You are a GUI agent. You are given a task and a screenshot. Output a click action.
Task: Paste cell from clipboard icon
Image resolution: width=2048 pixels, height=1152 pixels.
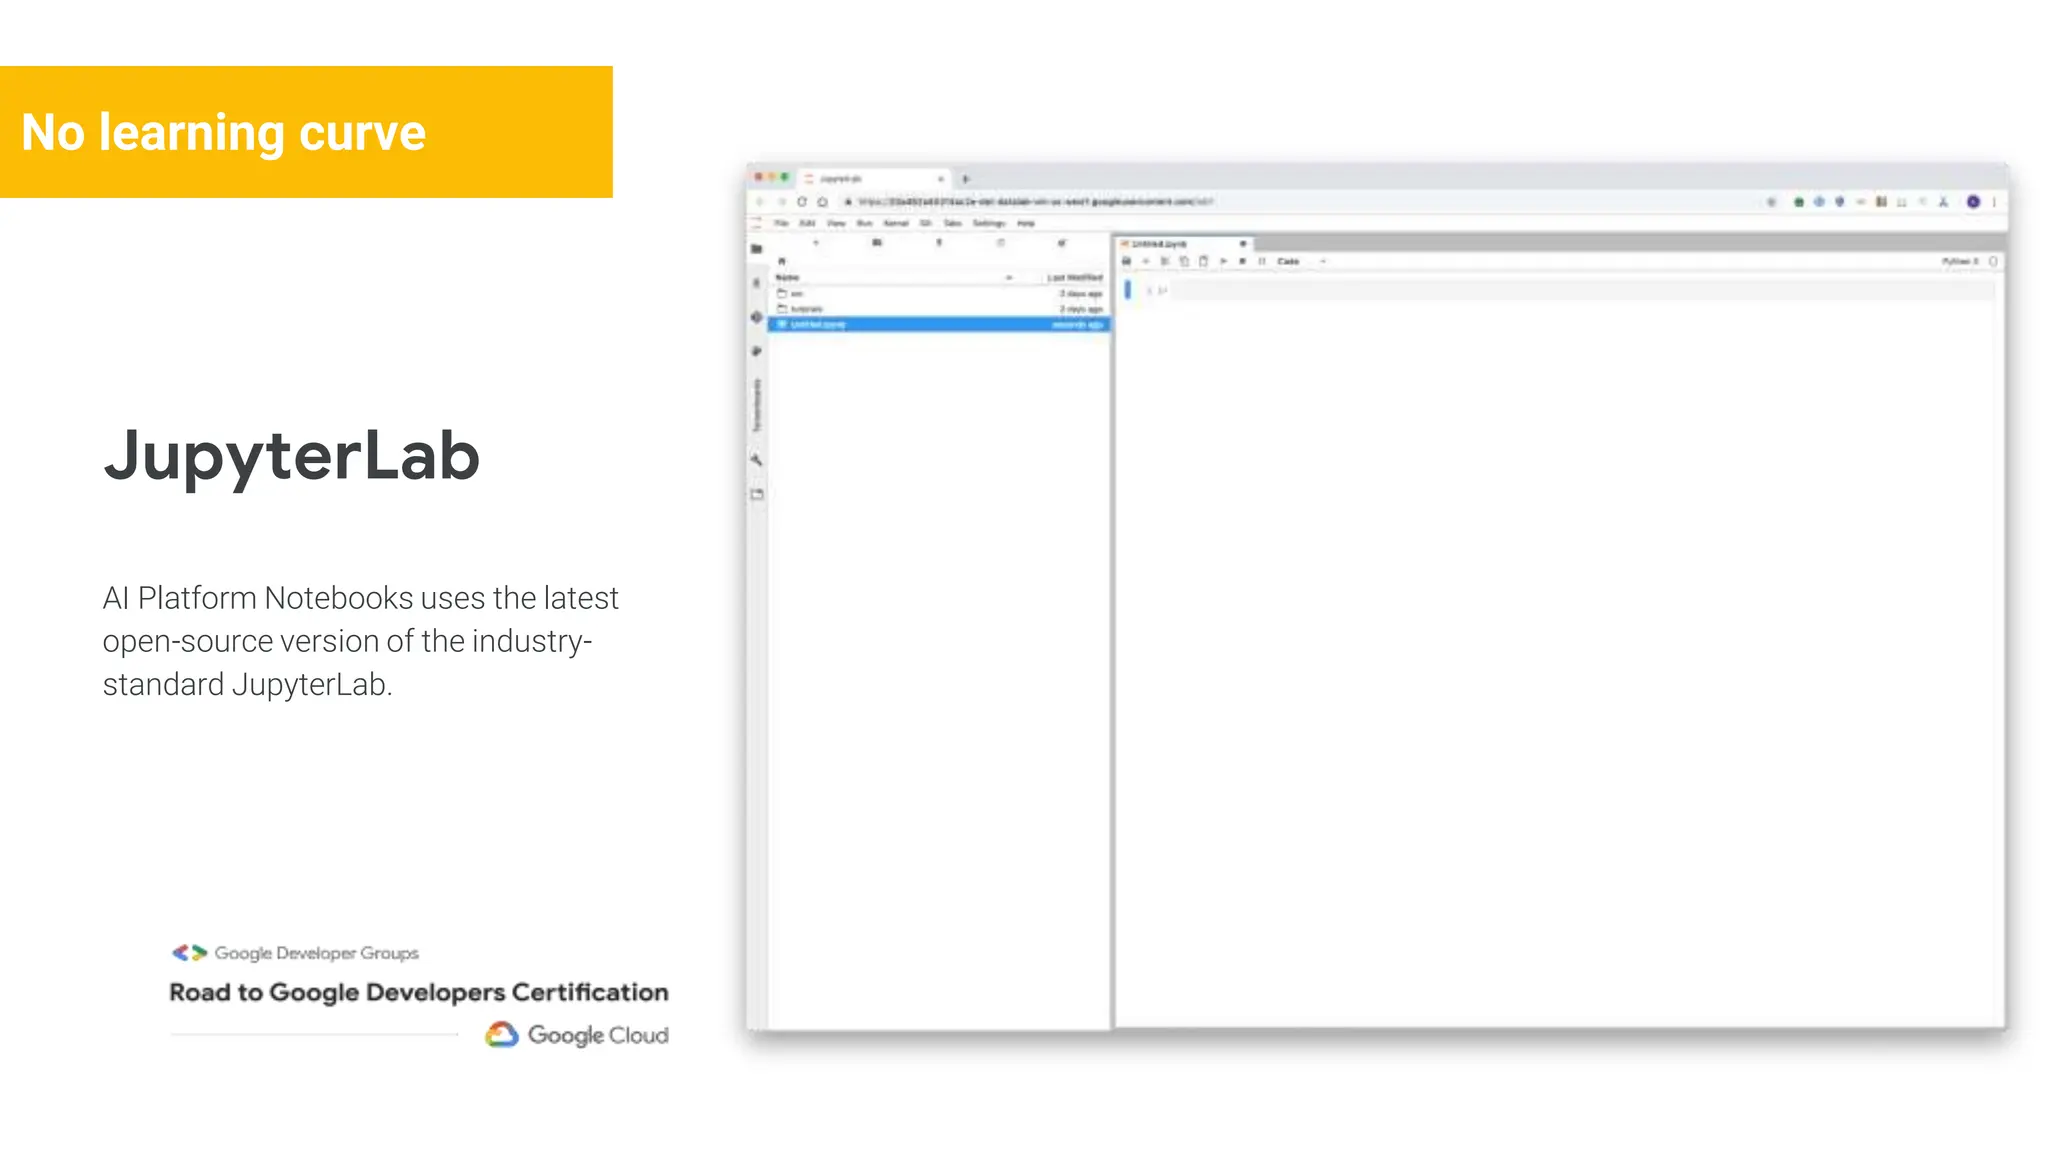click(1203, 261)
